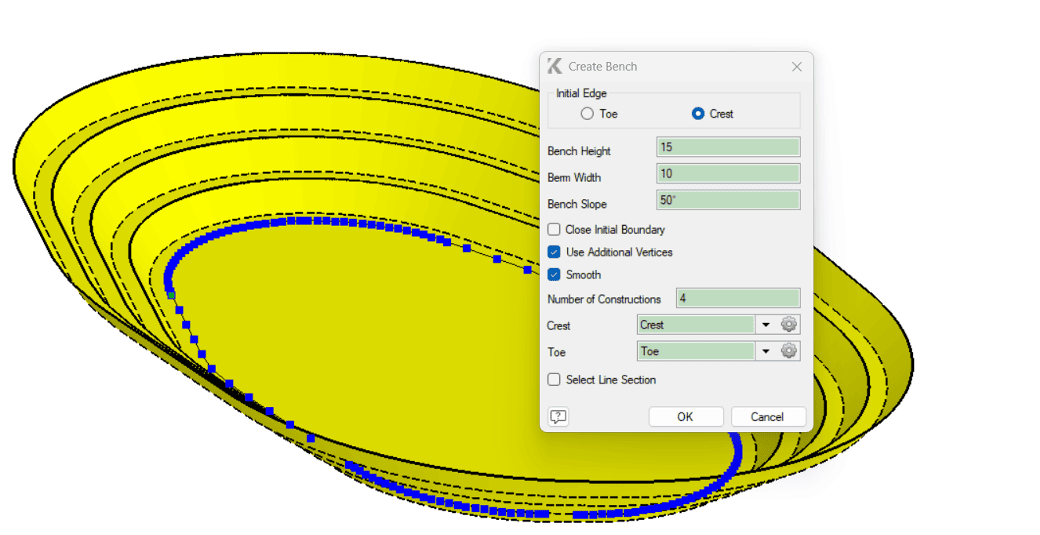The width and height of the screenshot is (1040, 535).
Task: Enable Close Initial Boundary checkbox
Action: 554,230
